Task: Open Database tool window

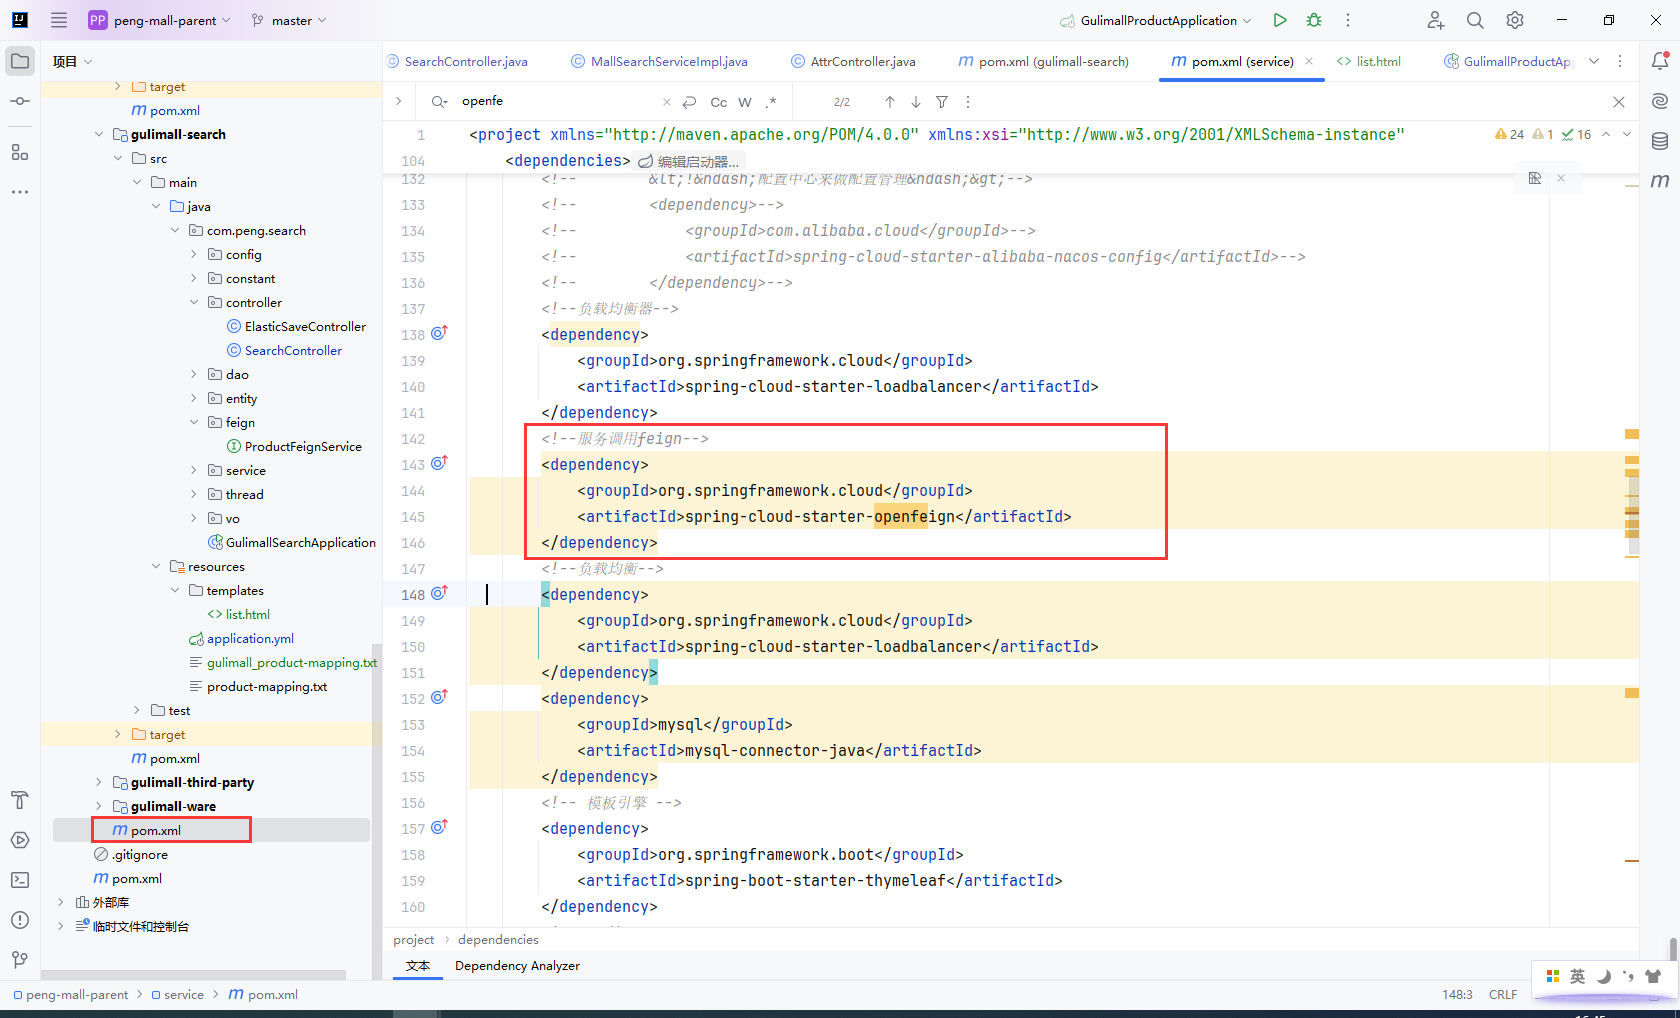Action: click(x=1660, y=141)
